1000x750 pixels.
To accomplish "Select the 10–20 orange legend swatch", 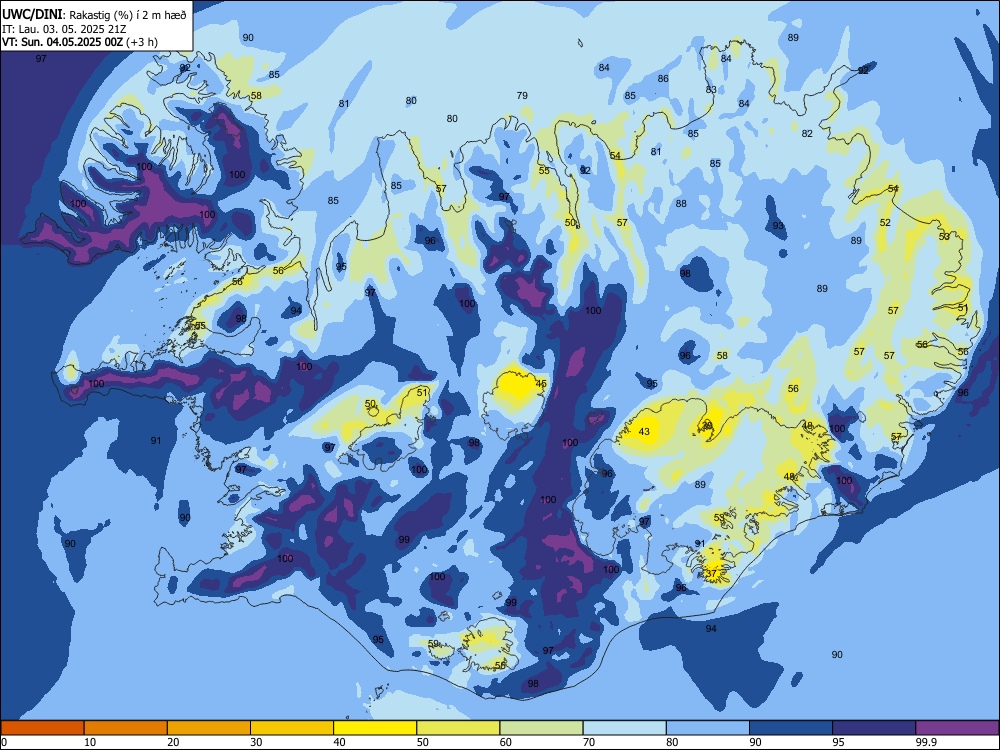I will (x=126, y=728).
